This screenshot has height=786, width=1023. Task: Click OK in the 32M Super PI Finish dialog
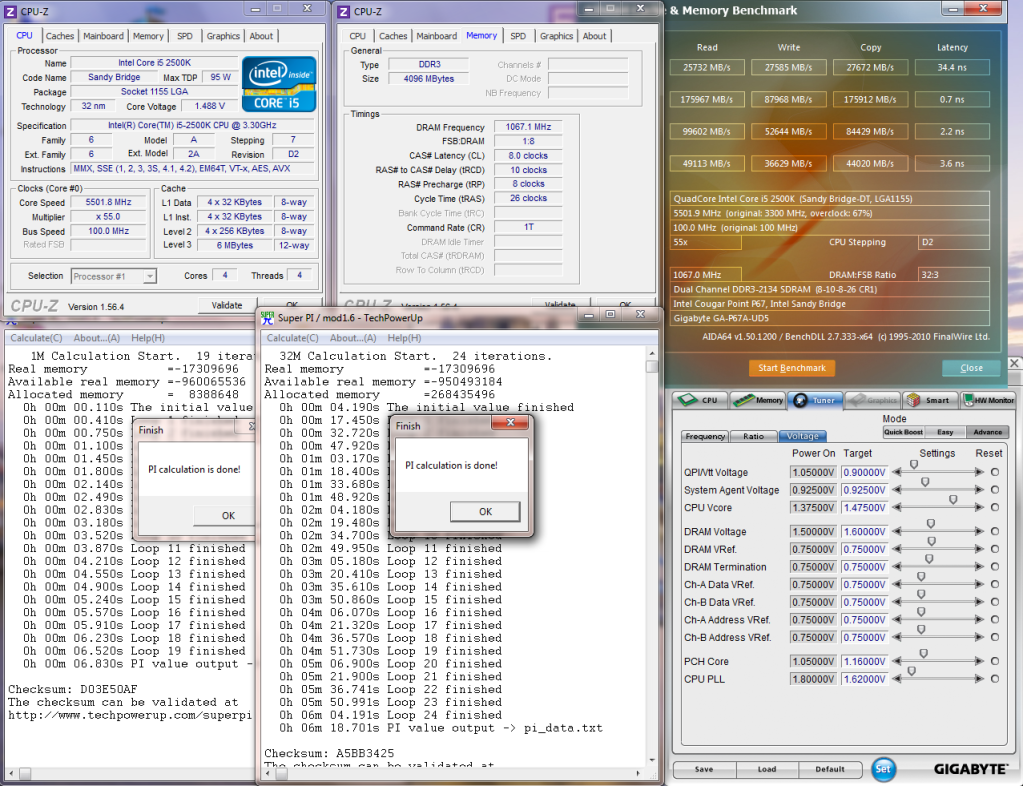point(485,511)
